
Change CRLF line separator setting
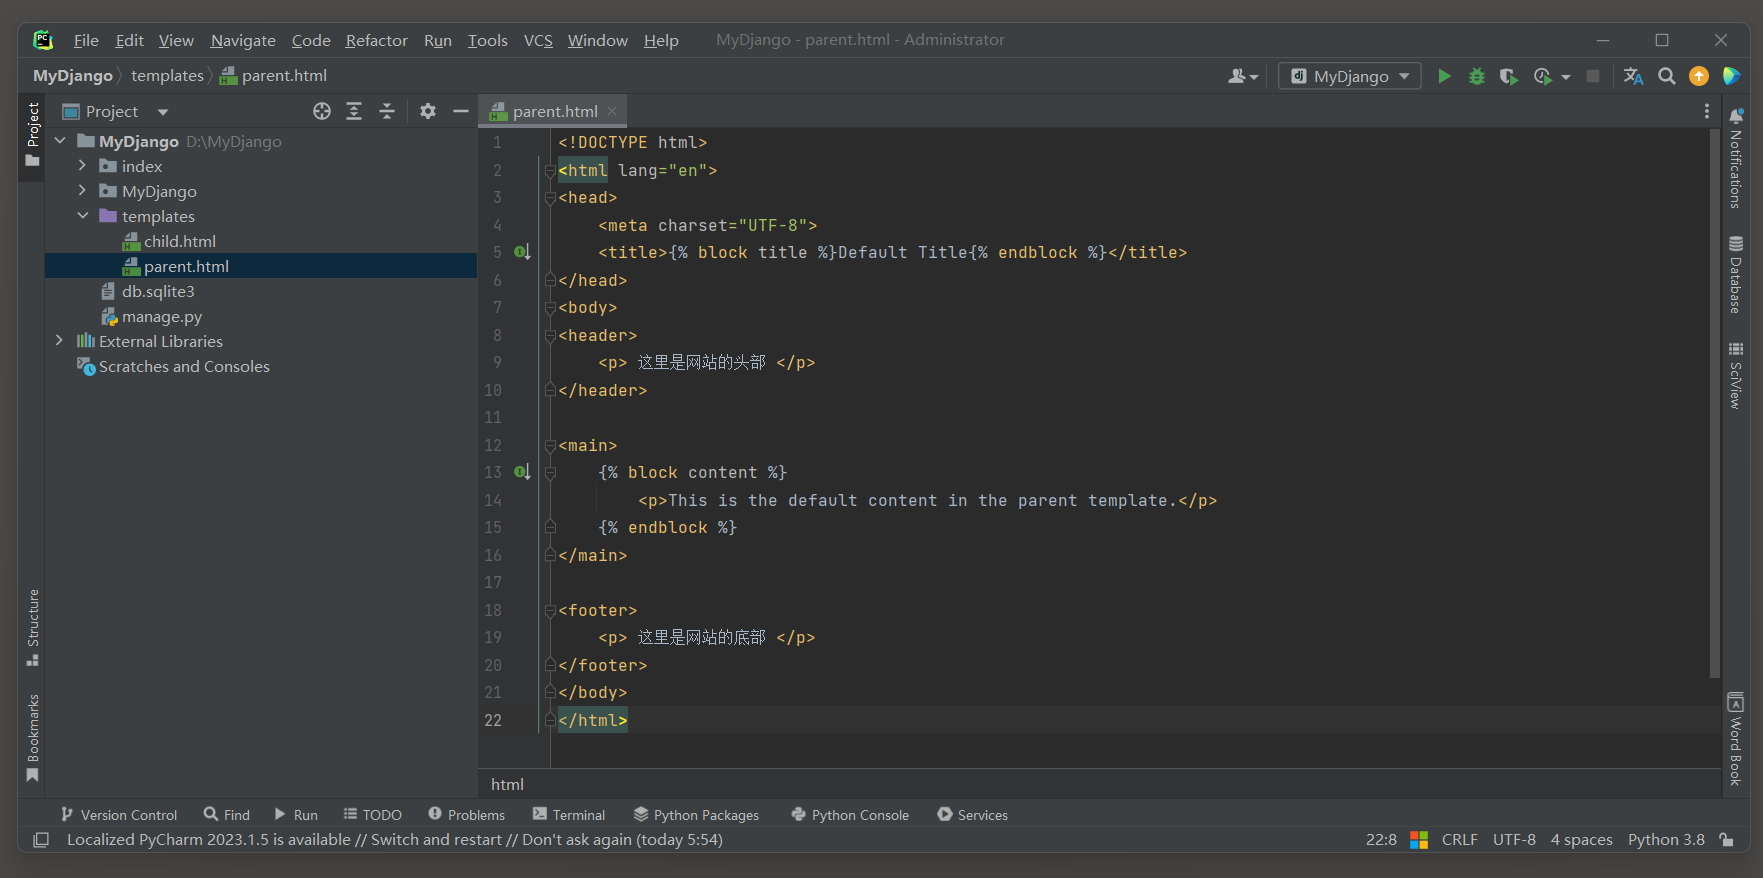1460,840
